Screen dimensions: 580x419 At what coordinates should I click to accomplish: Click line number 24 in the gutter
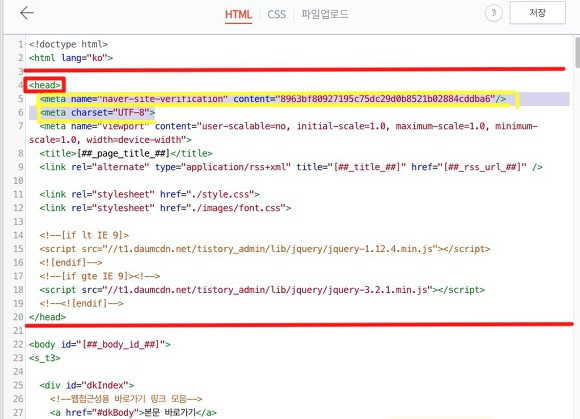tap(18, 372)
